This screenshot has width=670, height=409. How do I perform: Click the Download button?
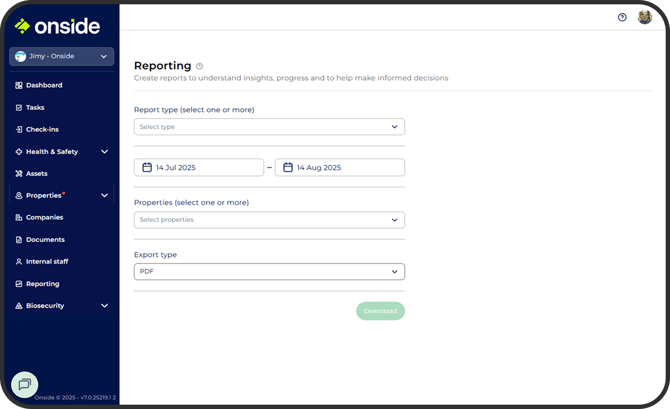click(380, 311)
